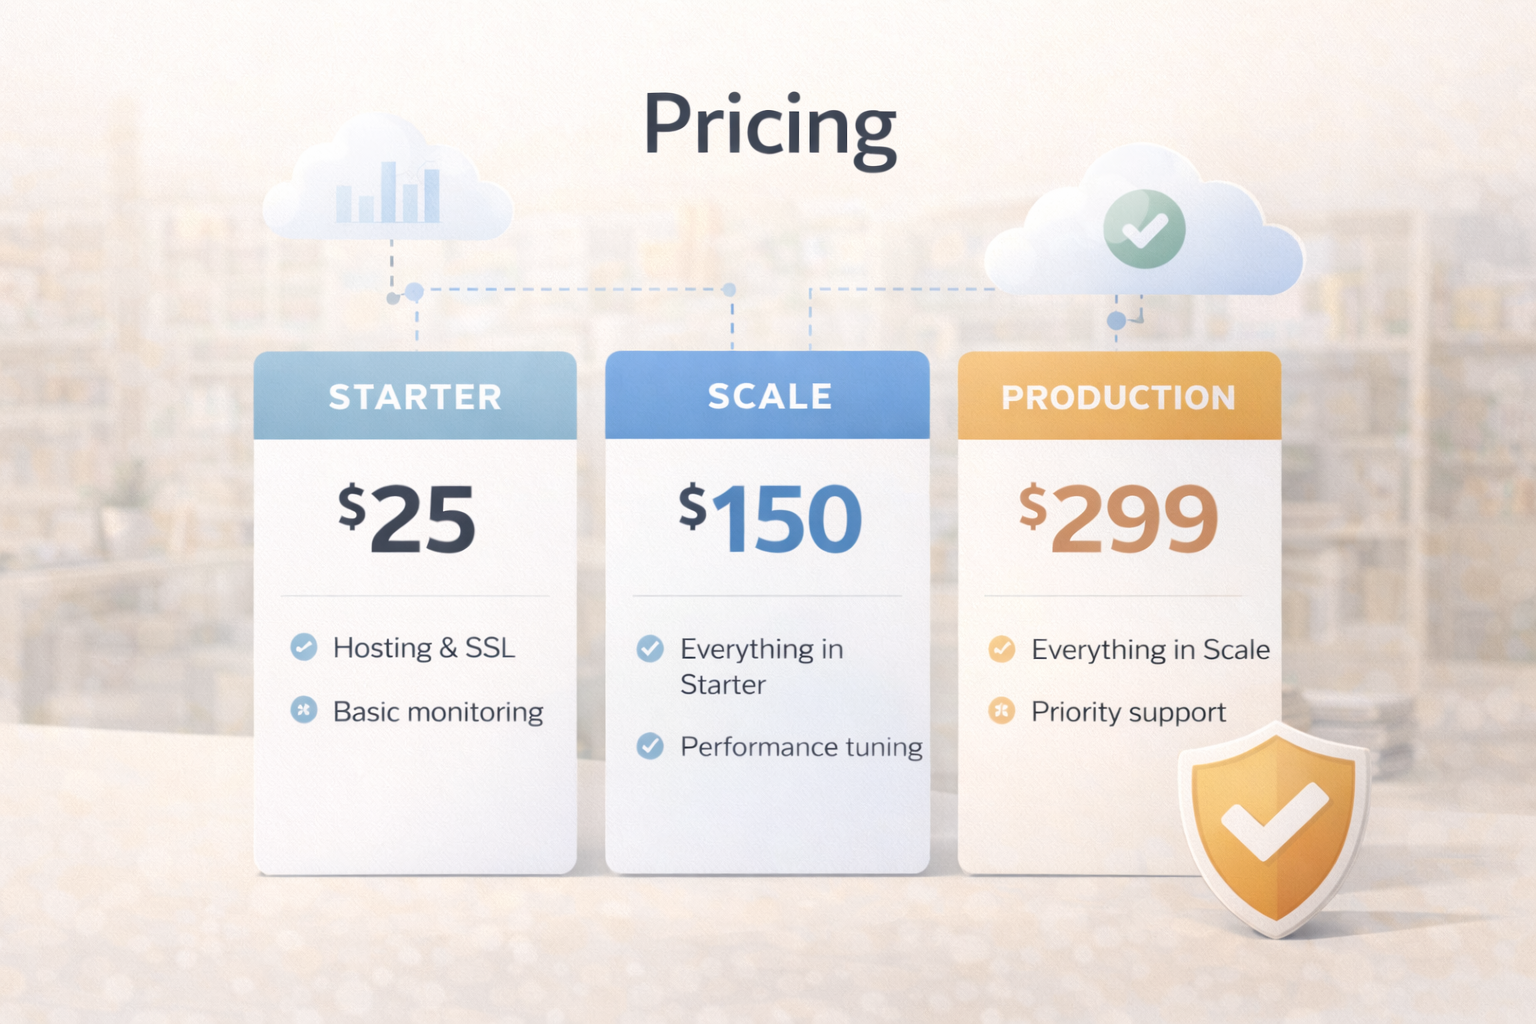Click the $150 Scale price
Screen dimensions: 1536x1024
(769, 518)
